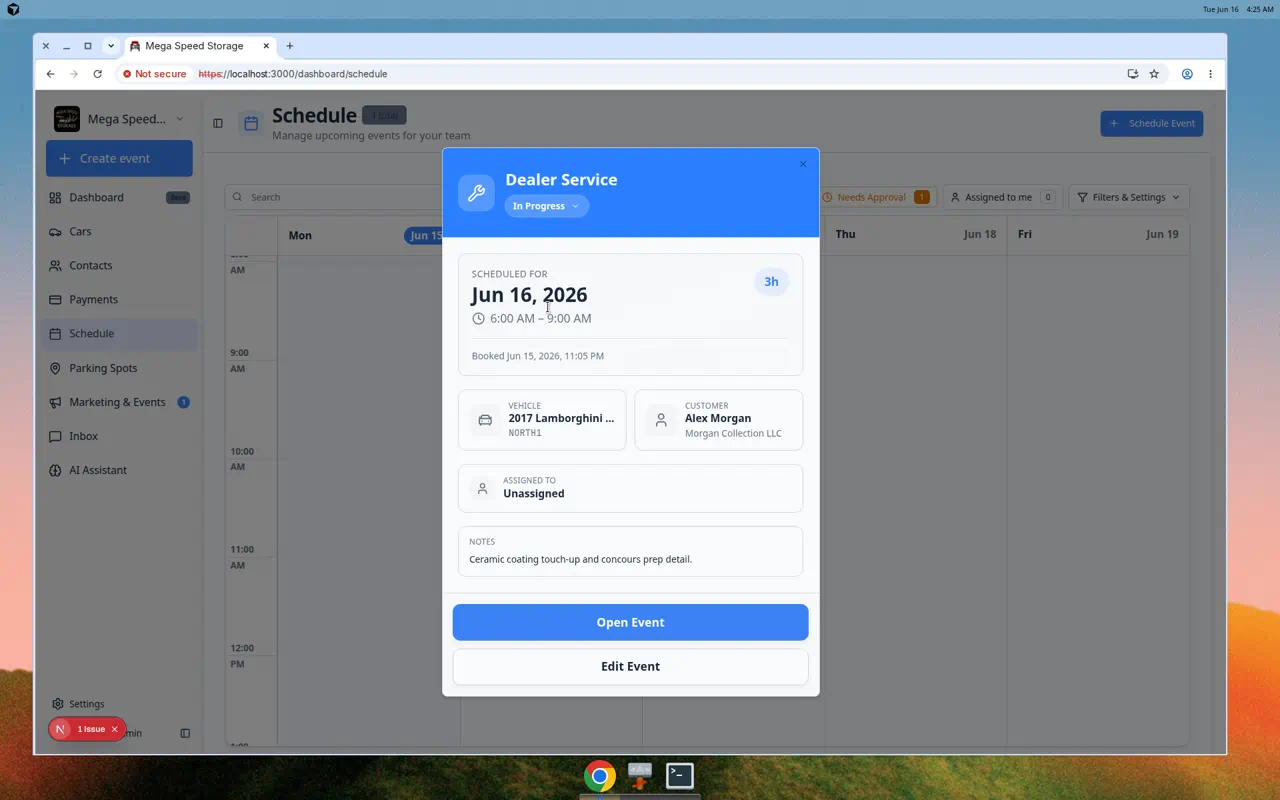Open the In Progress status dropdown
This screenshot has height=800, width=1280.
coord(546,206)
